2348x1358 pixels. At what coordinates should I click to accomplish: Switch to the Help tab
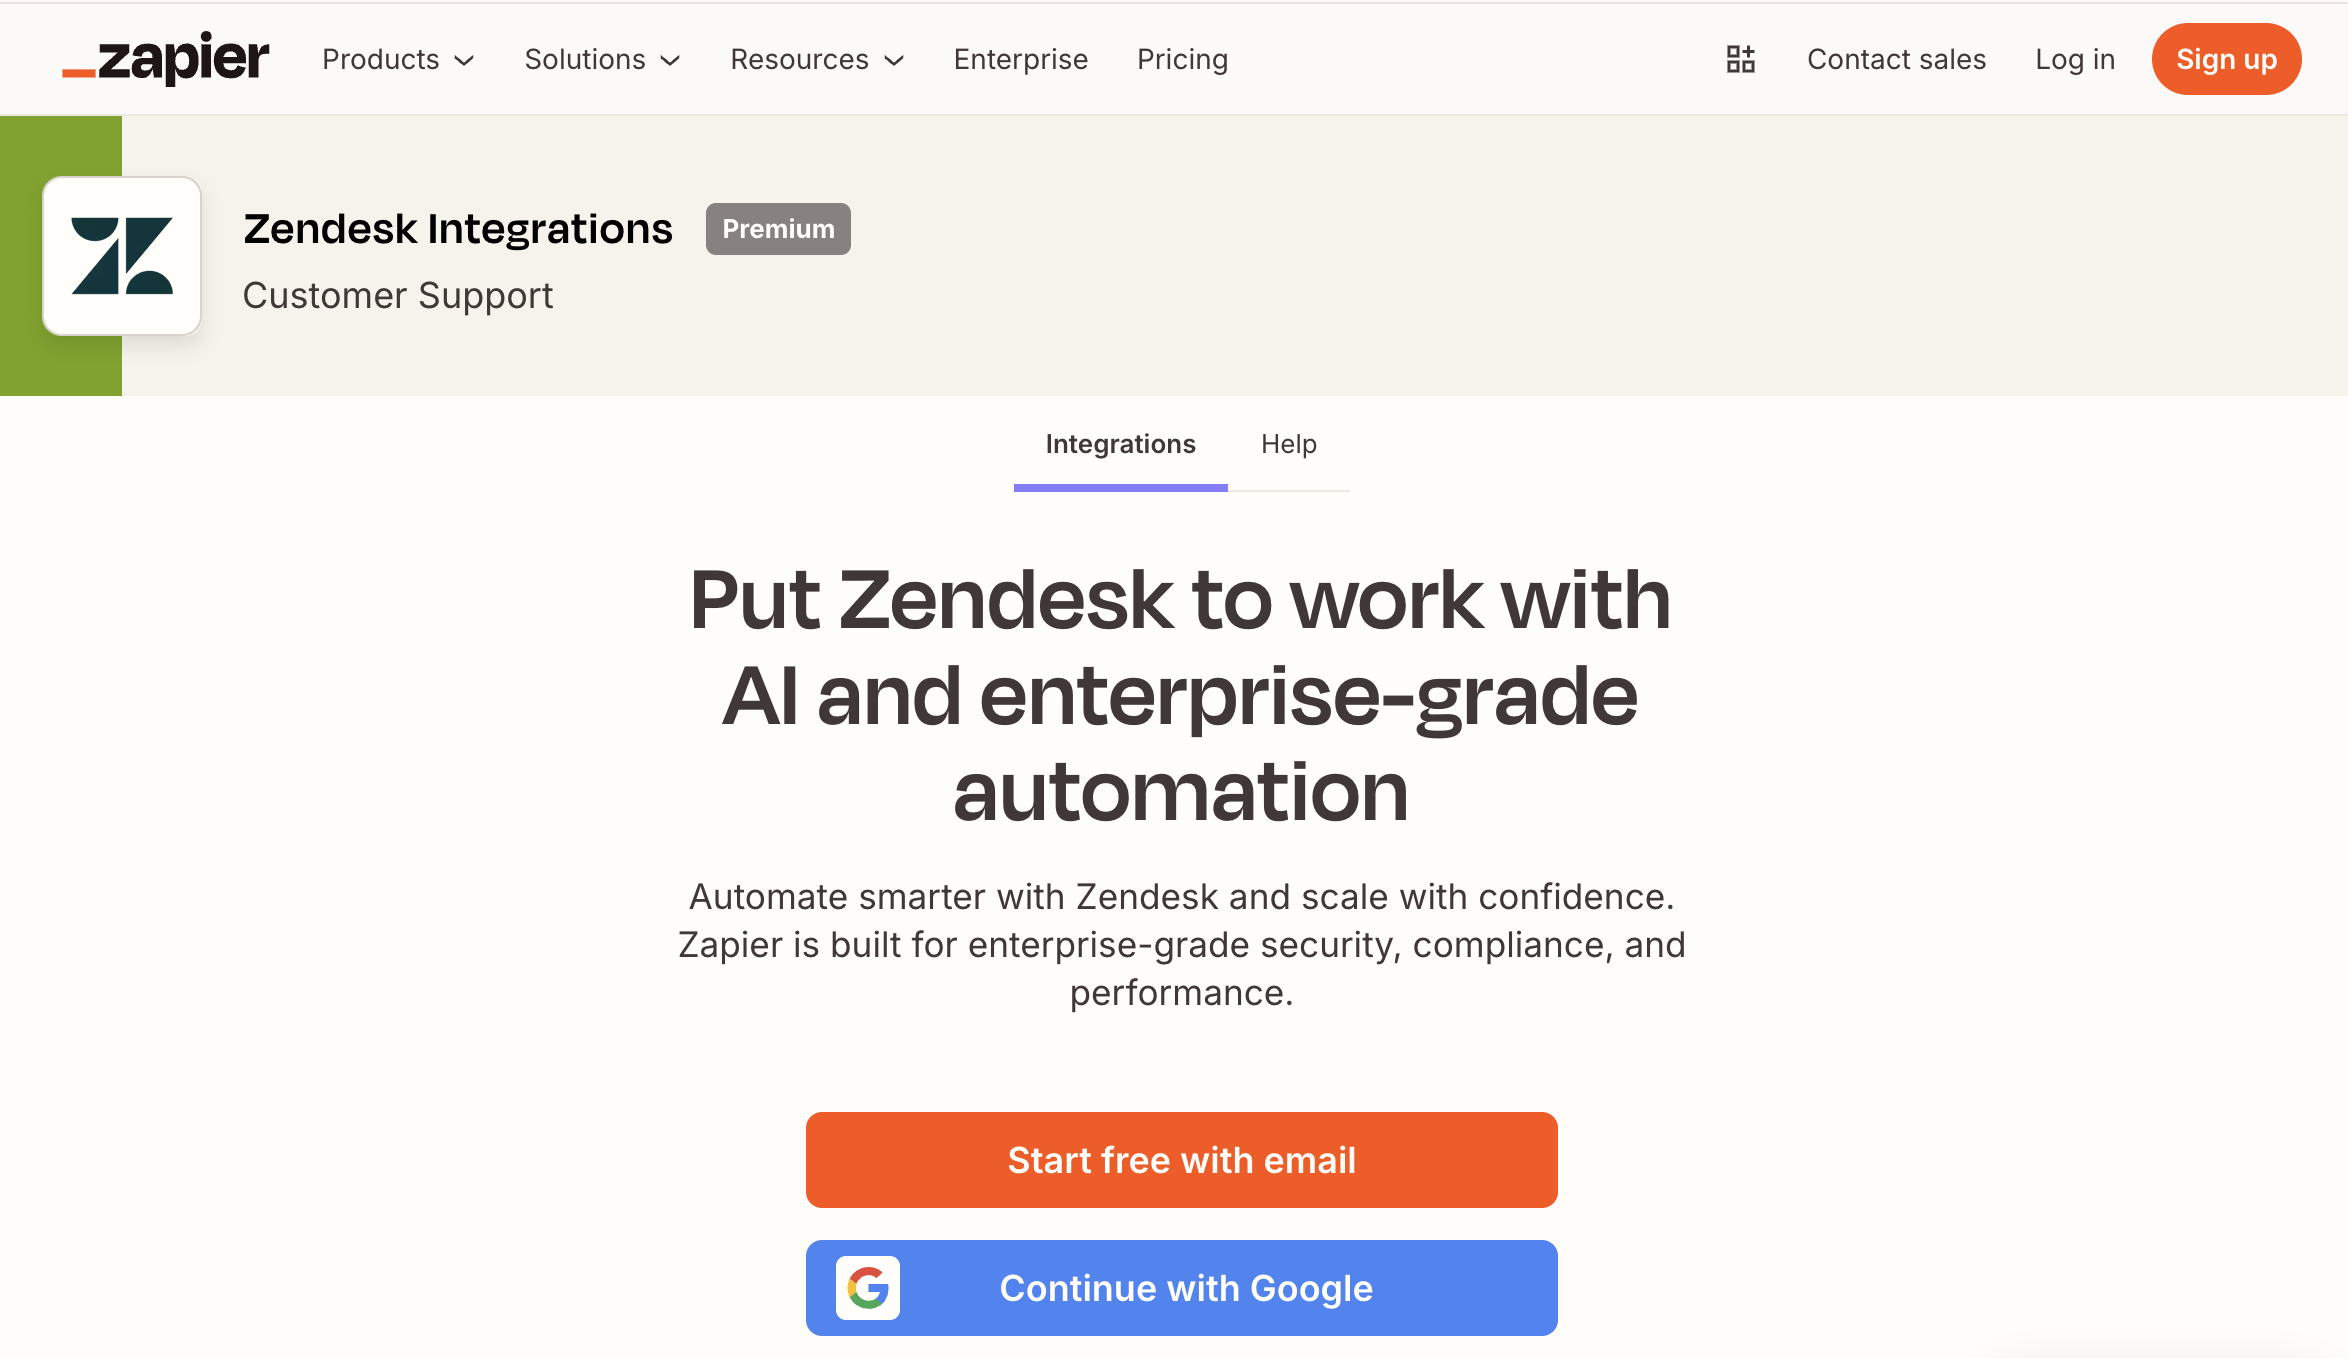(x=1288, y=444)
